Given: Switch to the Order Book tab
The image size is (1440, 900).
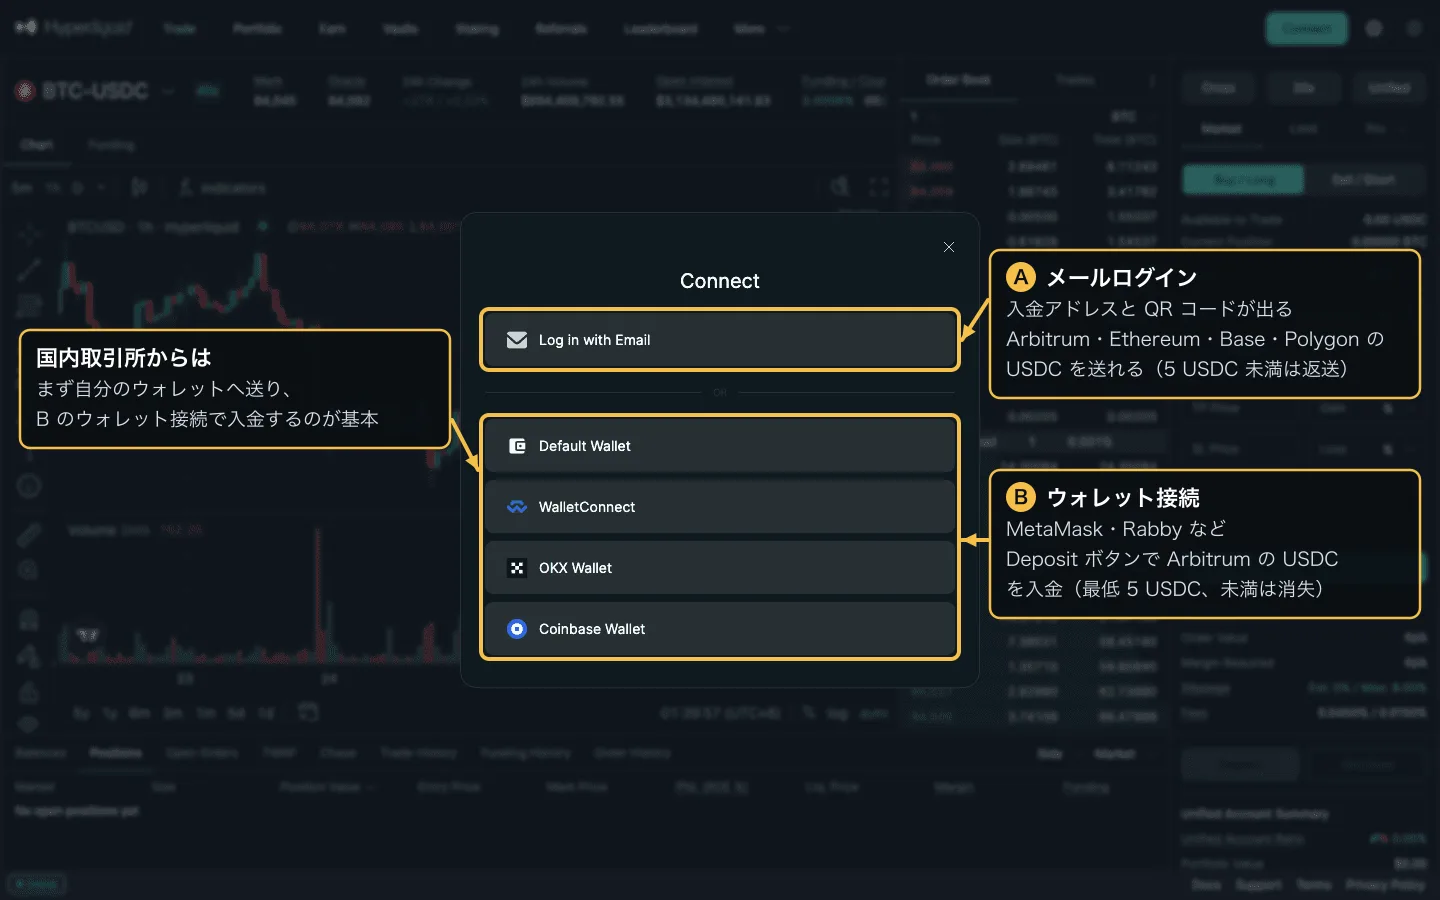Looking at the screenshot, I should coord(958,80).
